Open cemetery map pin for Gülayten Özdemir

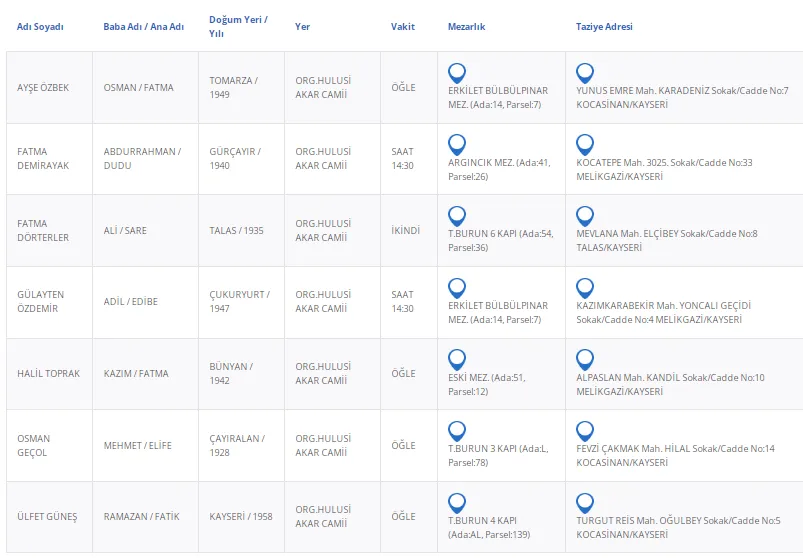pyautogui.click(x=457, y=287)
